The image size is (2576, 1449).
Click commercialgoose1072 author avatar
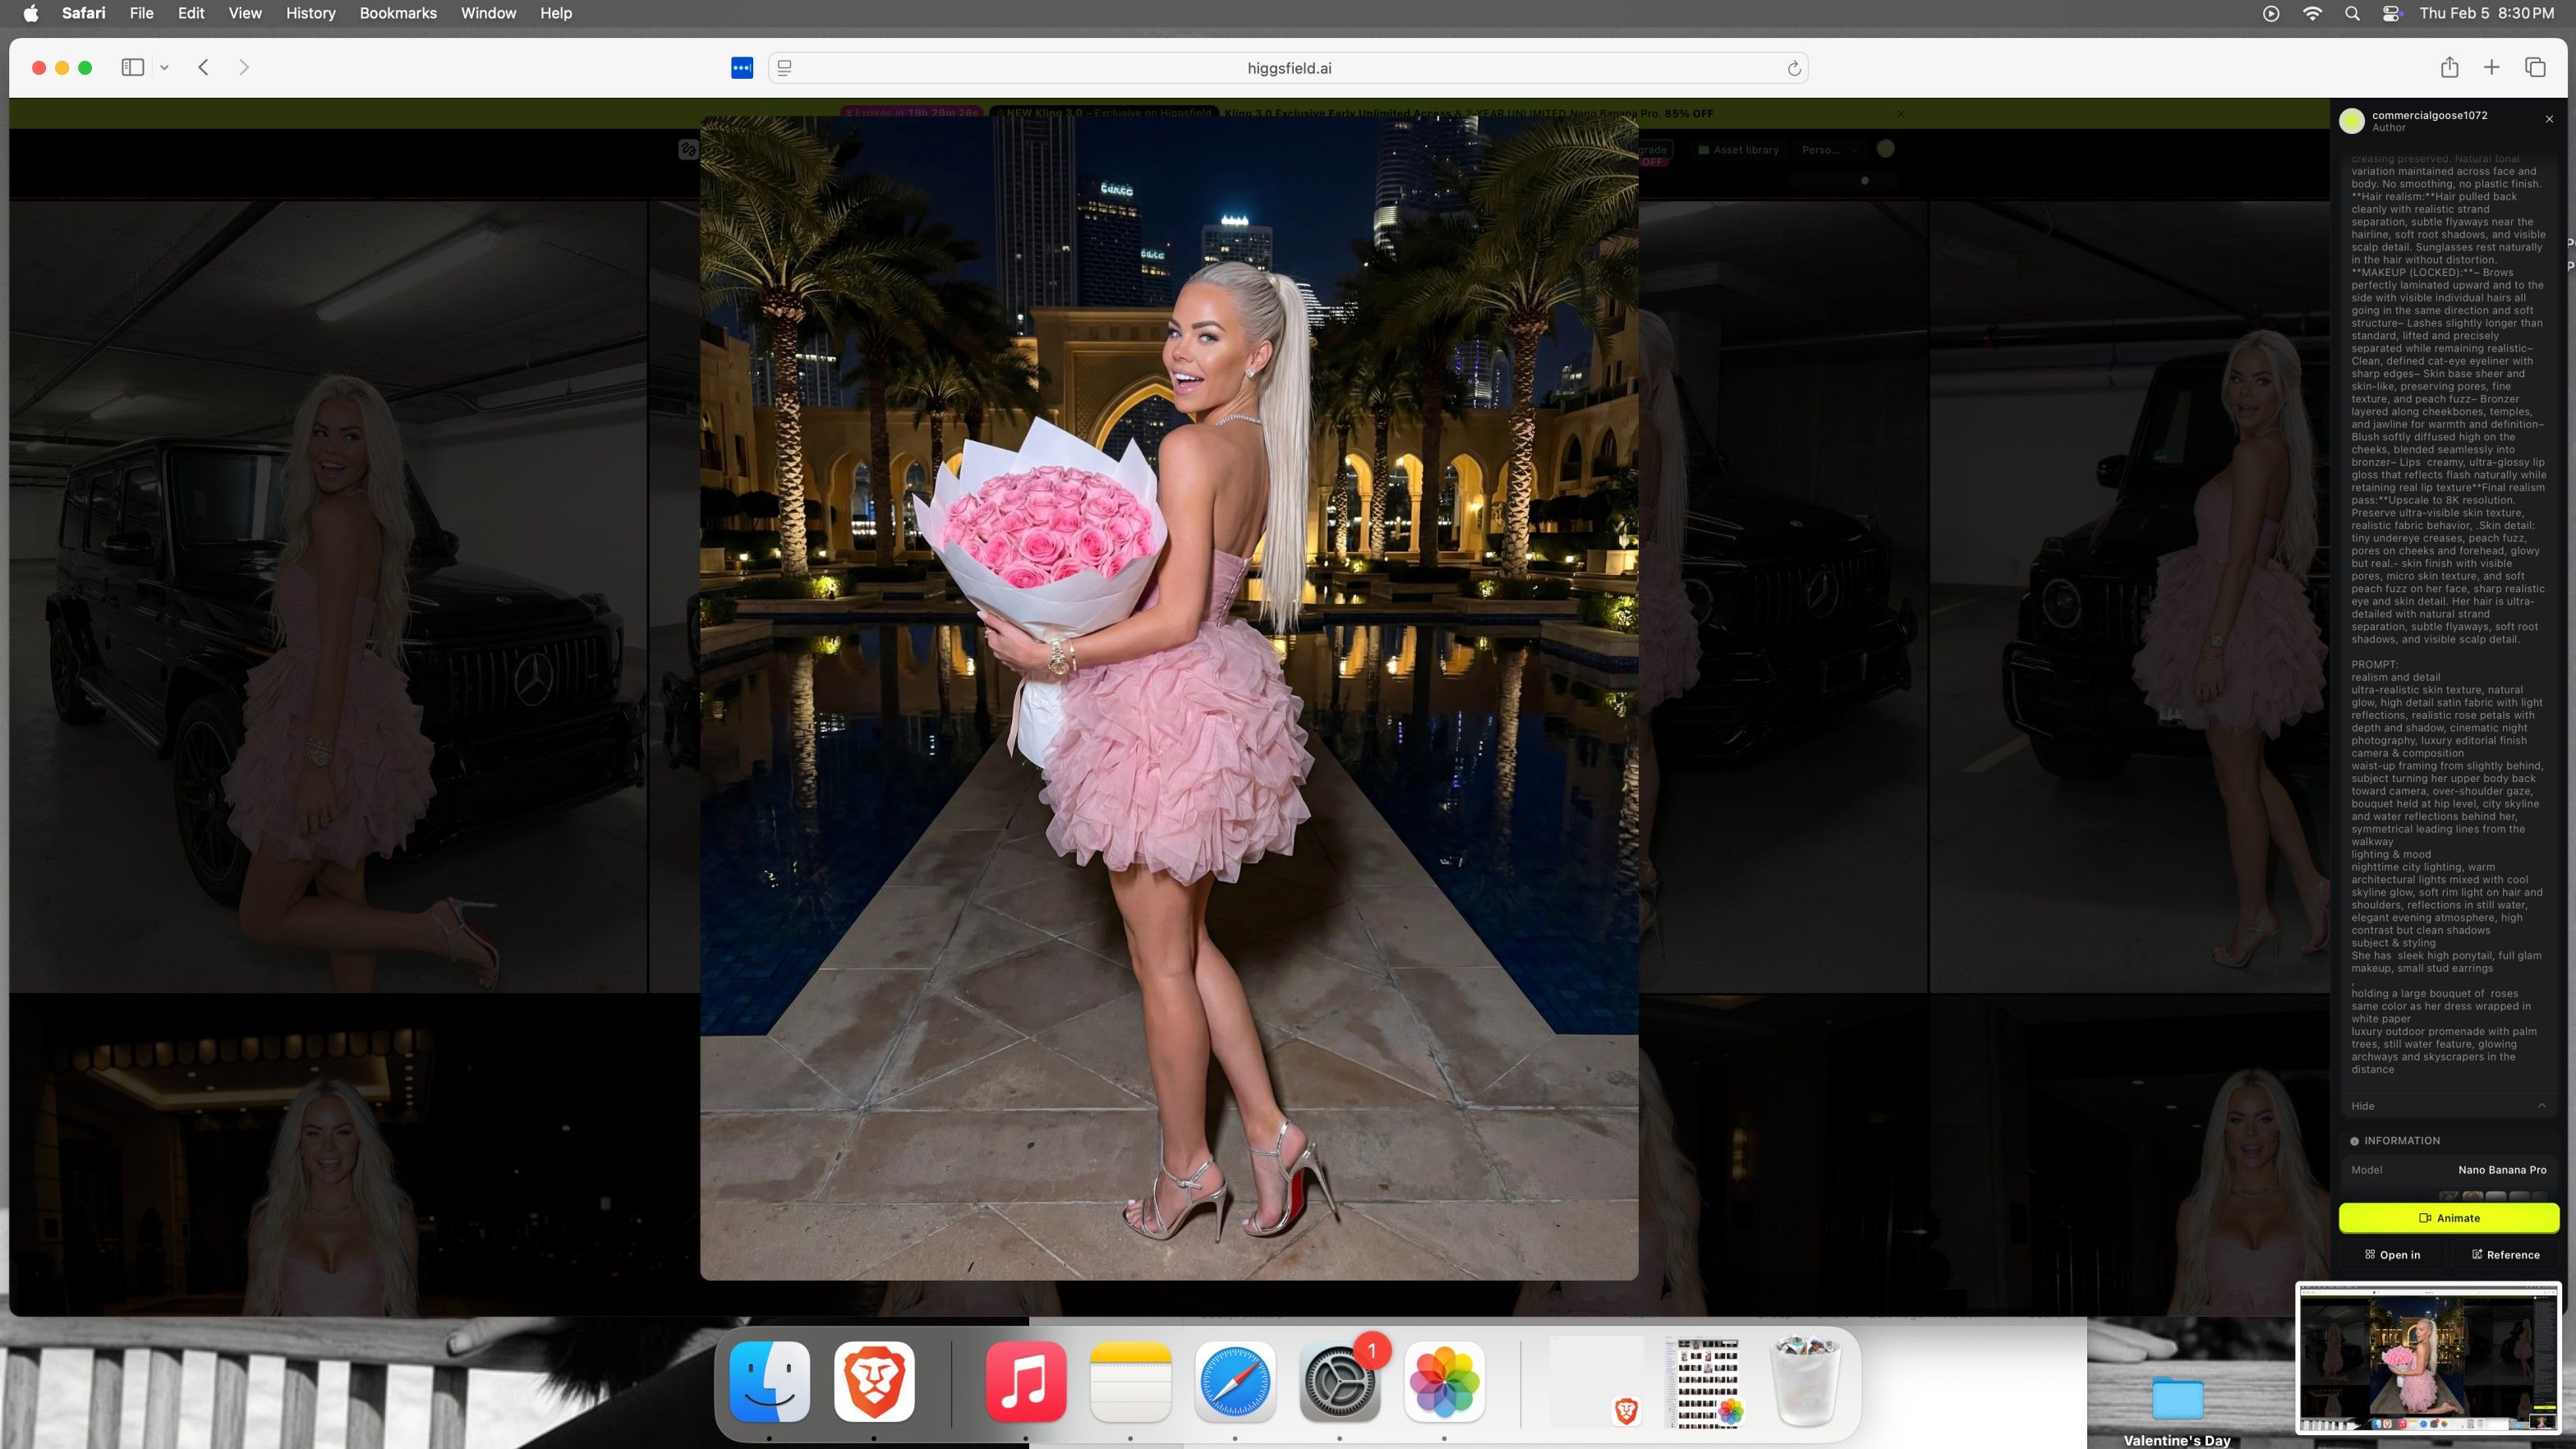coord(2352,121)
